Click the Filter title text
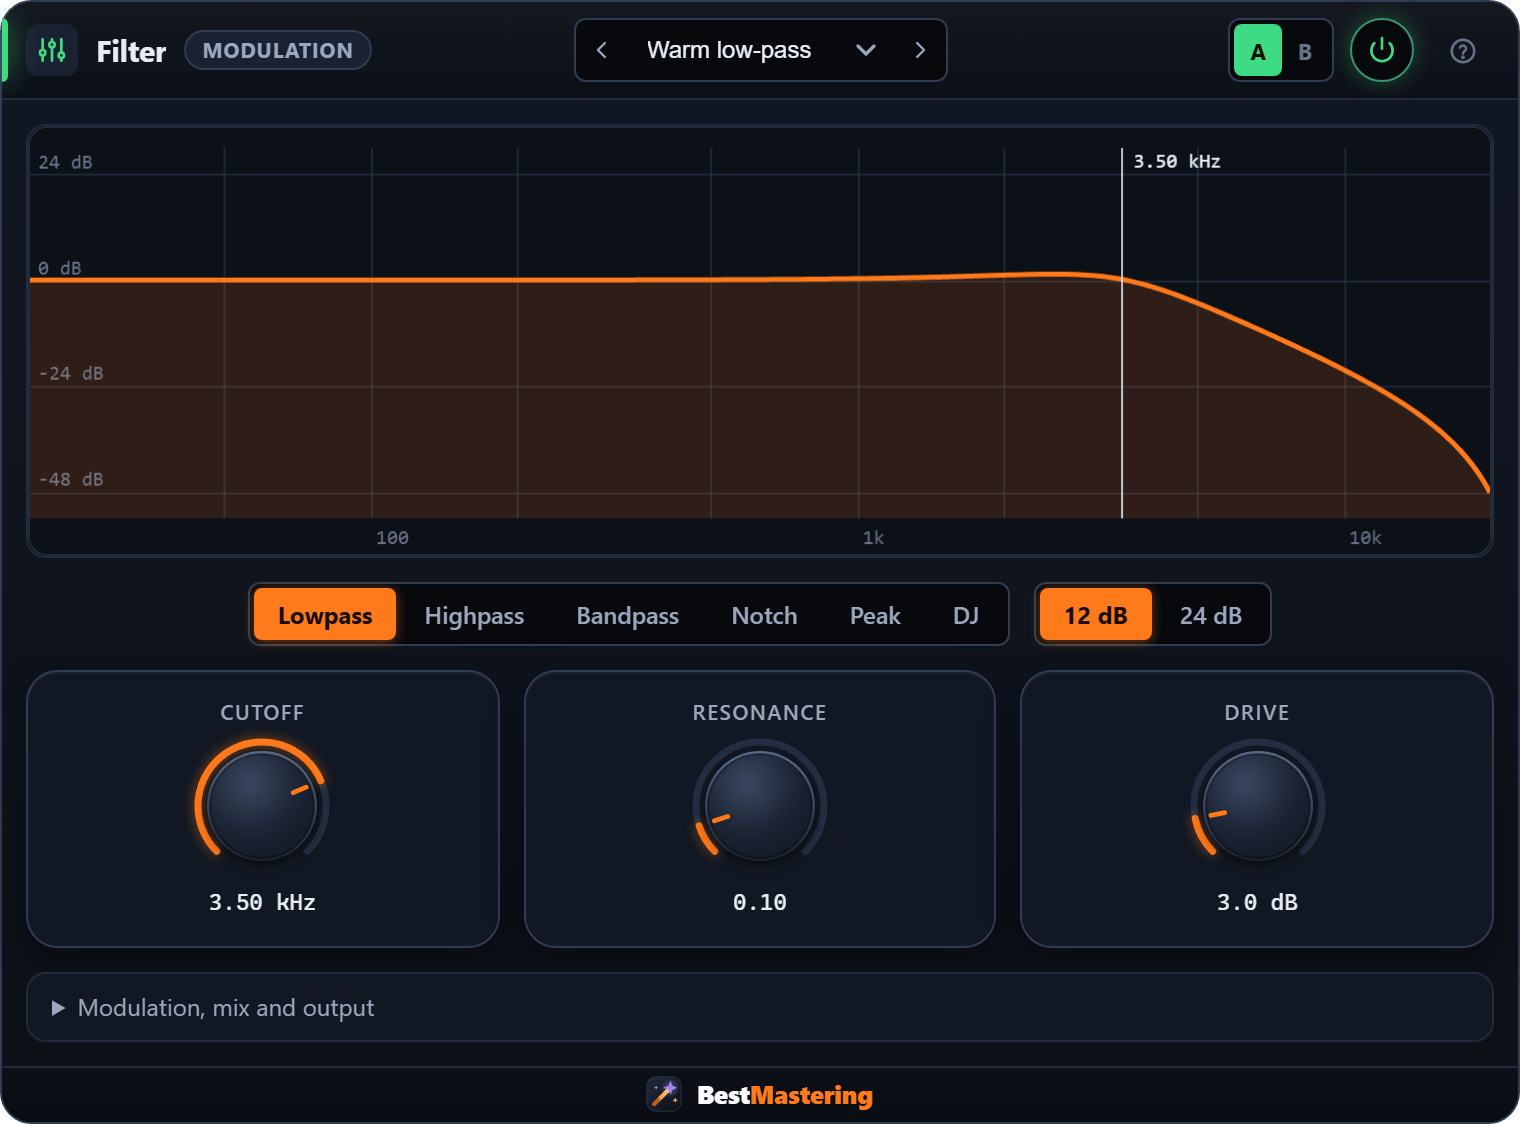The image size is (1520, 1124). 131,51
